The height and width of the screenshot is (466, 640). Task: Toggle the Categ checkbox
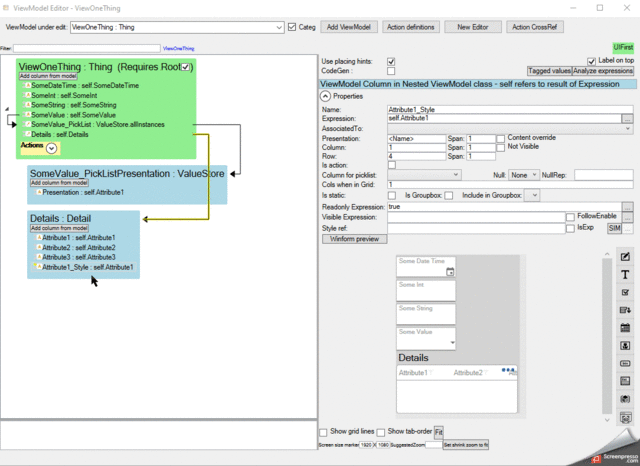click(x=292, y=27)
